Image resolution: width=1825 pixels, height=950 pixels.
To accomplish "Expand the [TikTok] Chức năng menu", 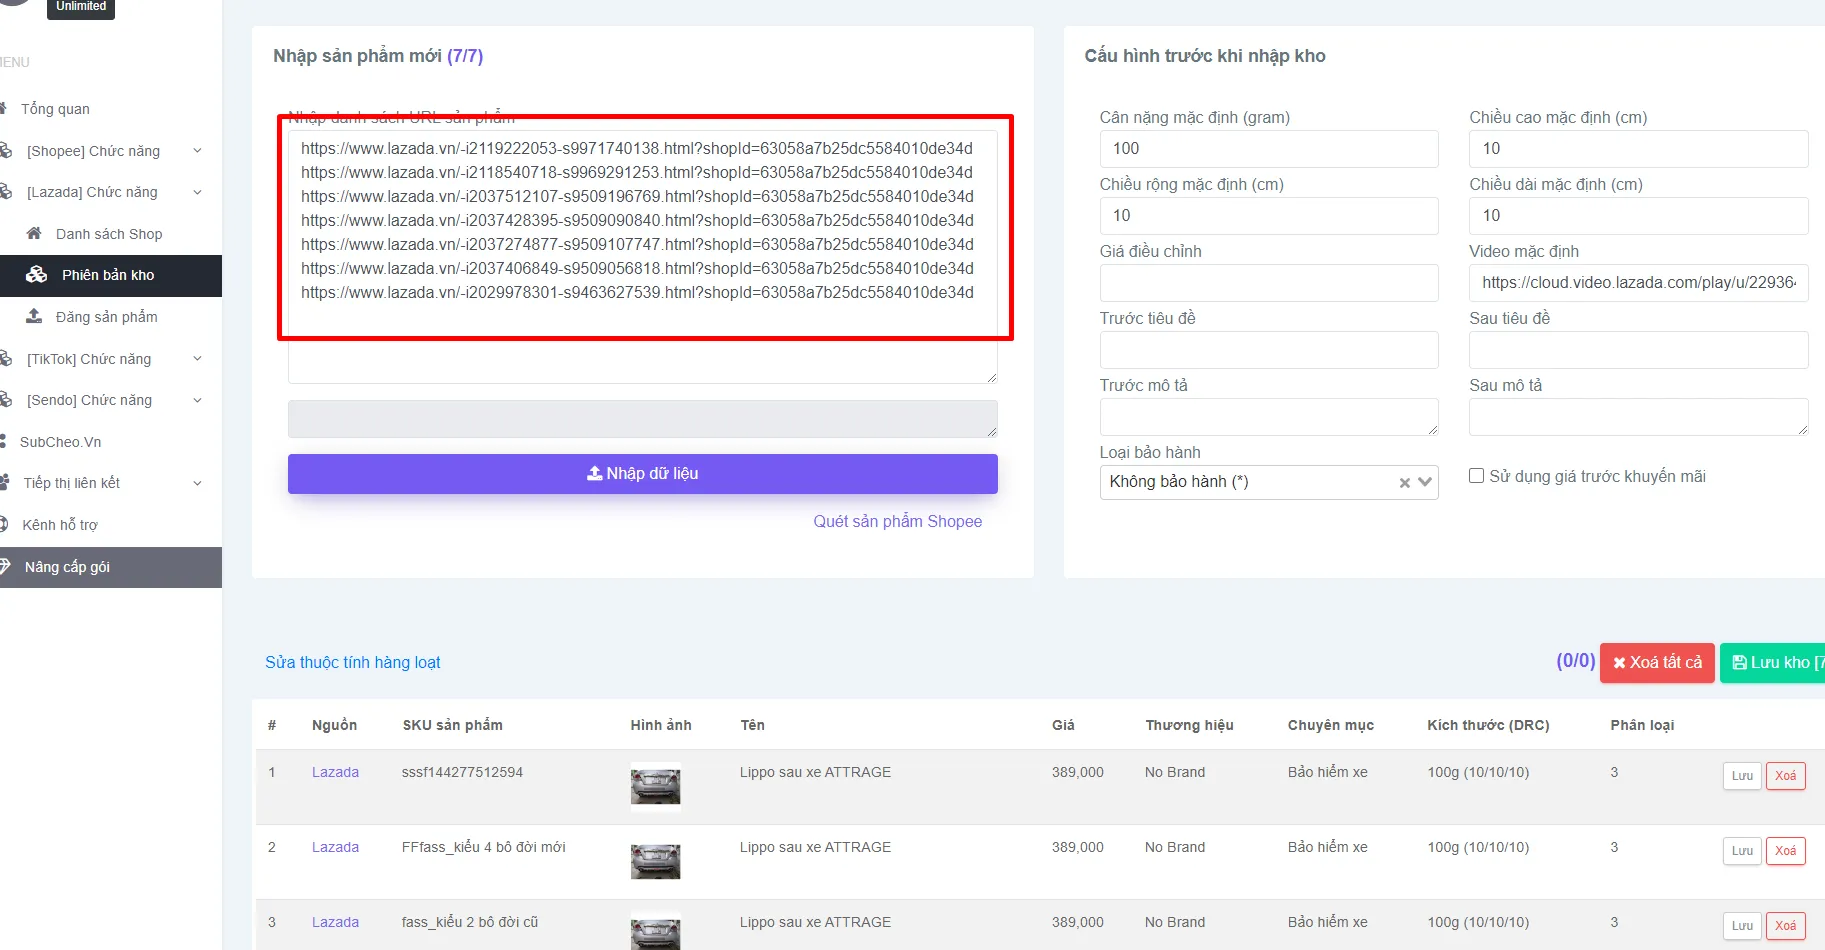I will tap(111, 359).
